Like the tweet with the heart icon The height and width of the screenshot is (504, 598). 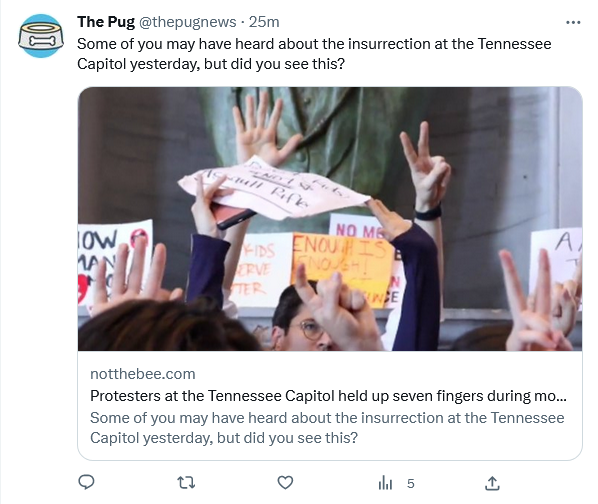click(x=285, y=483)
